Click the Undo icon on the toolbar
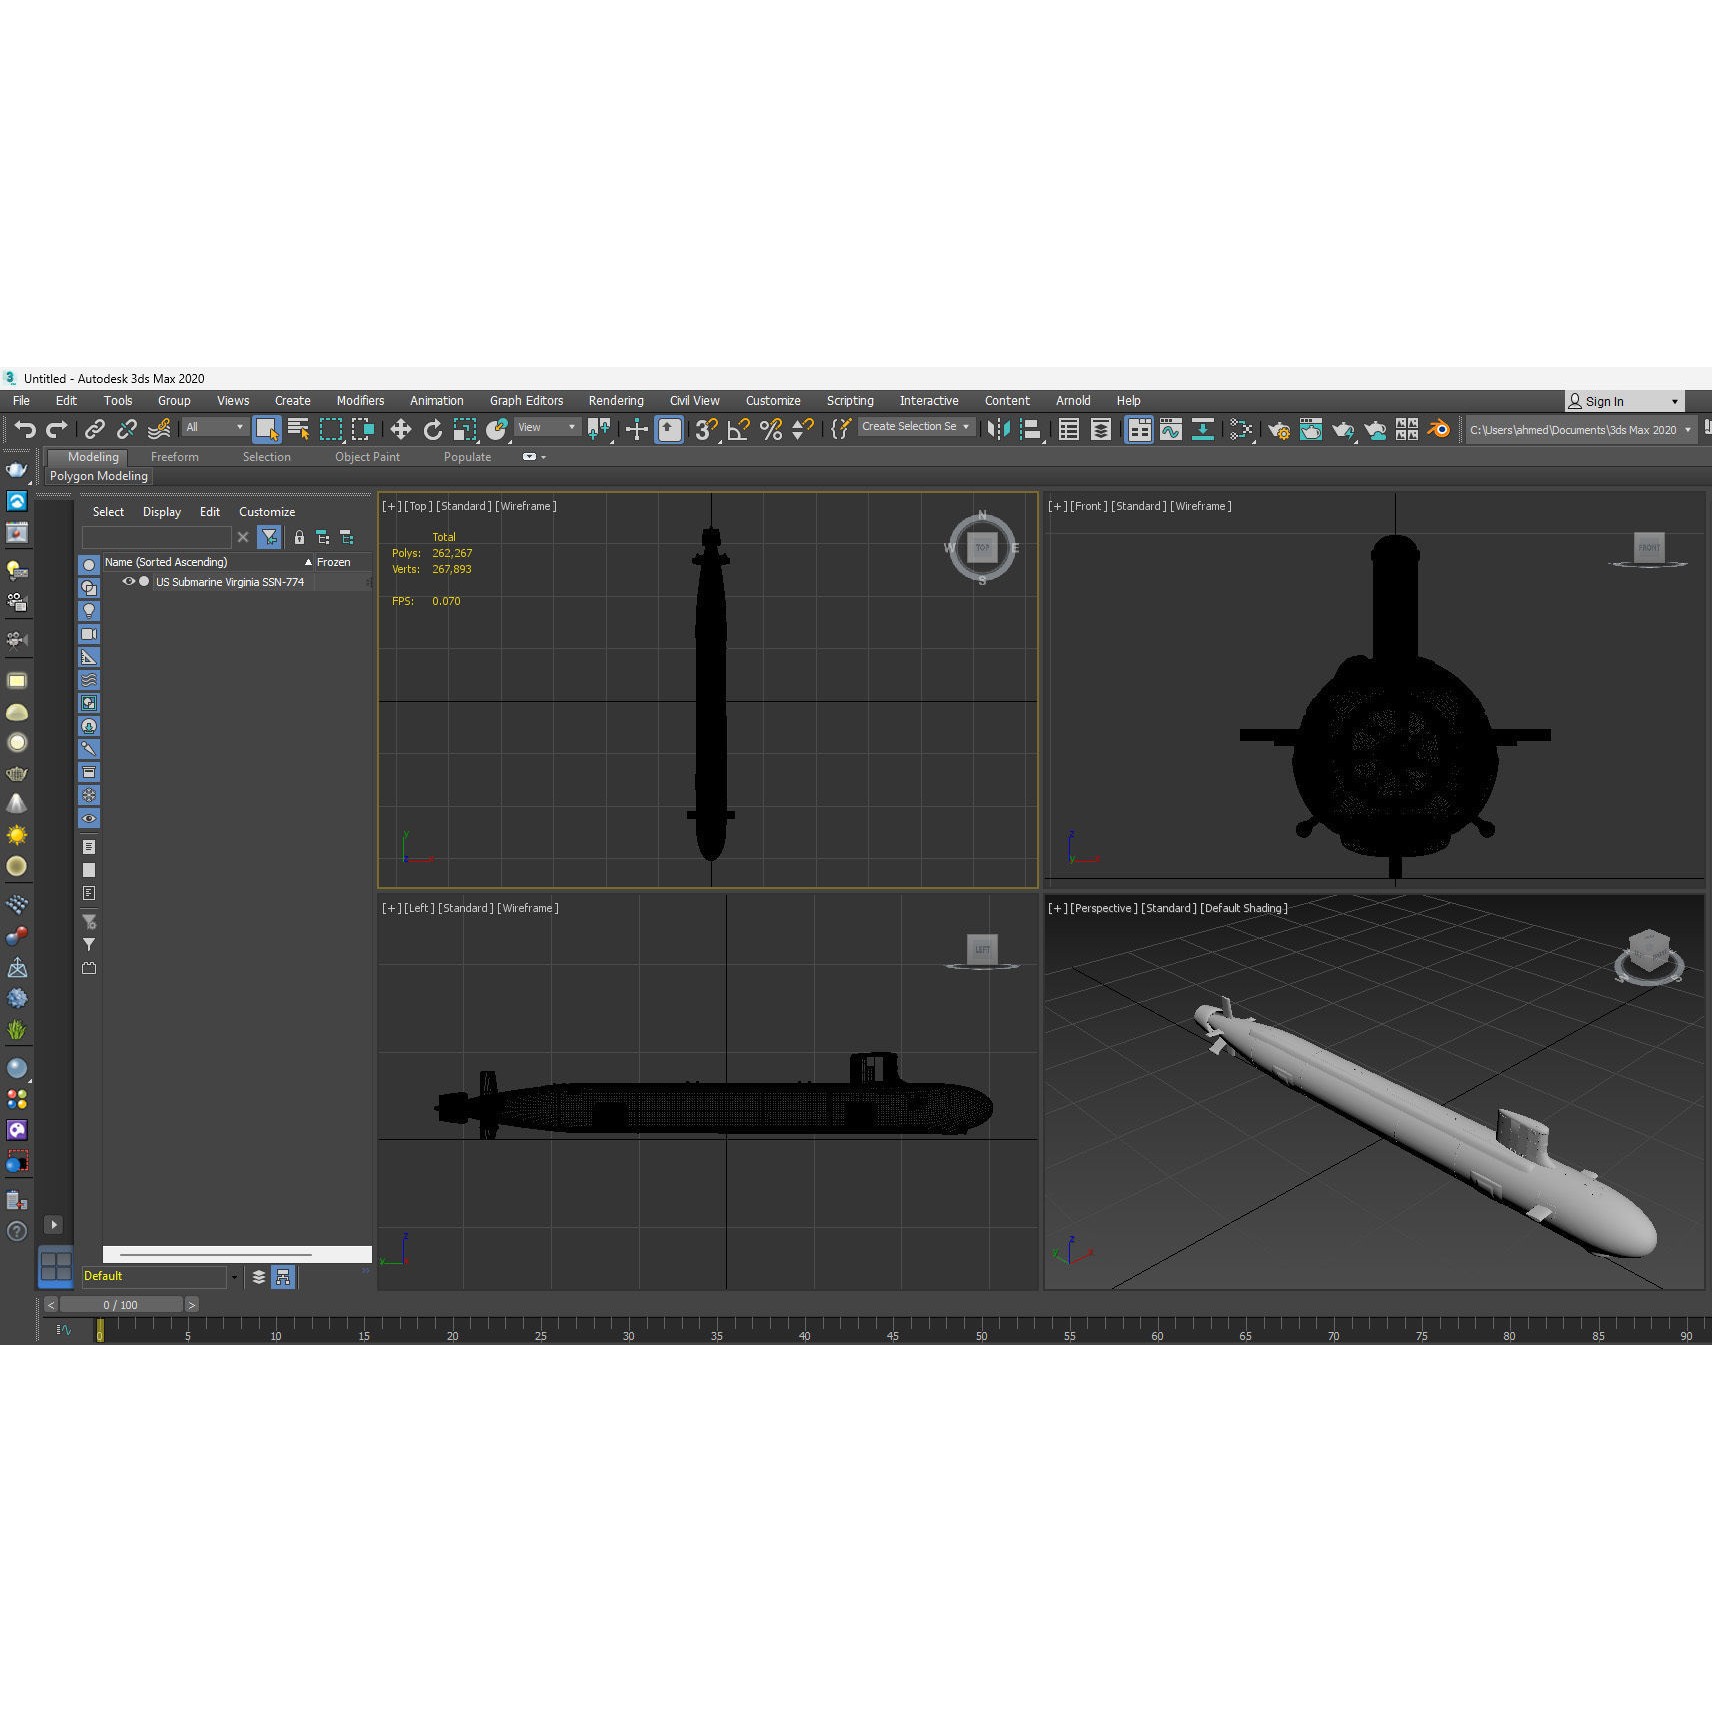1712x1712 pixels. coord(25,429)
